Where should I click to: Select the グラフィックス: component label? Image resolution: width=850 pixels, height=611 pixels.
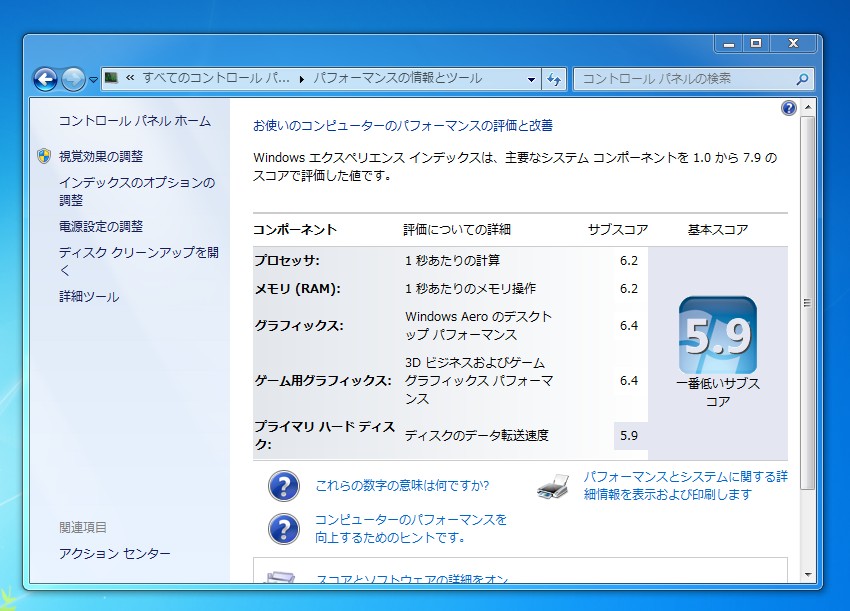coord(299,326)
